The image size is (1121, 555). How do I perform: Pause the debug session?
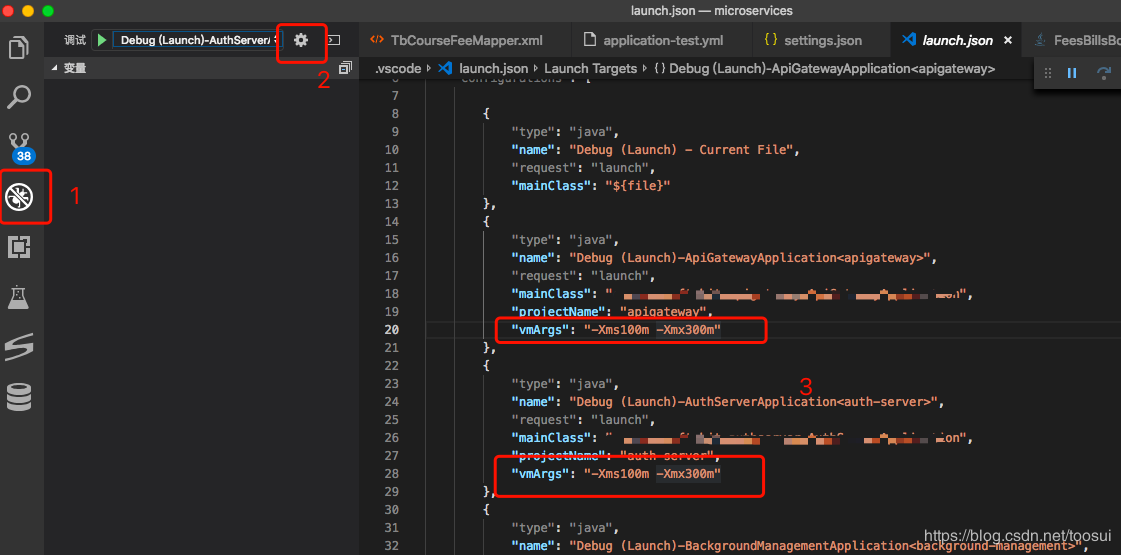coord(1072,73)
